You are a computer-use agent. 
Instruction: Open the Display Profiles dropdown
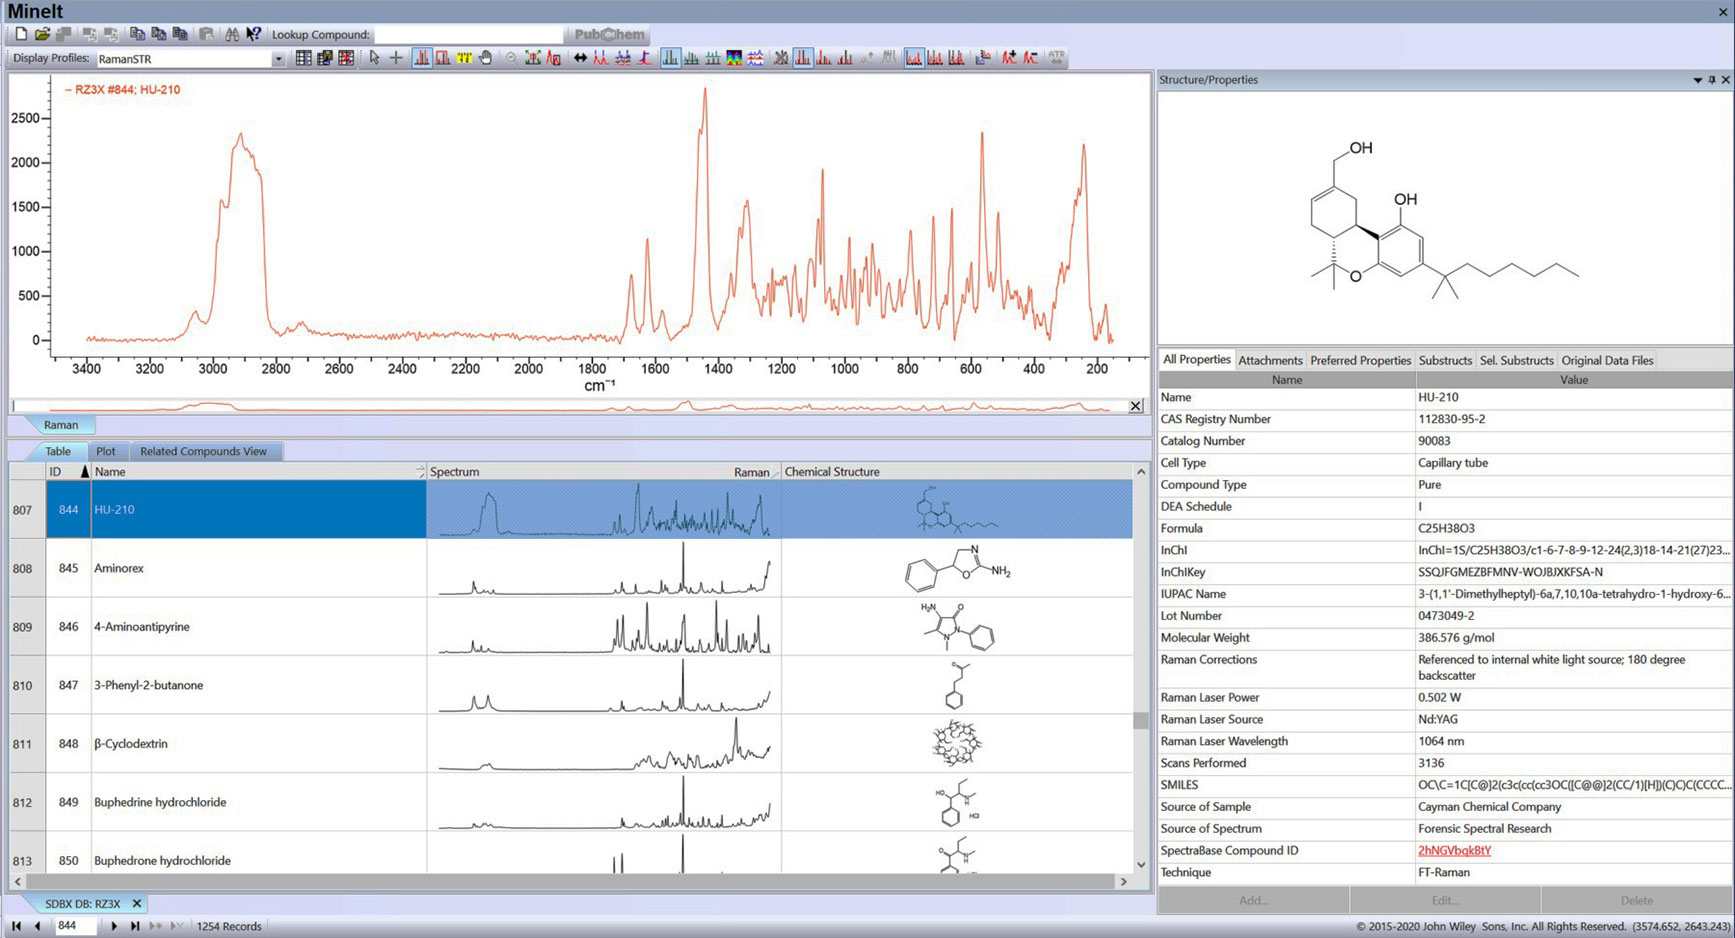tap(278, 59)
